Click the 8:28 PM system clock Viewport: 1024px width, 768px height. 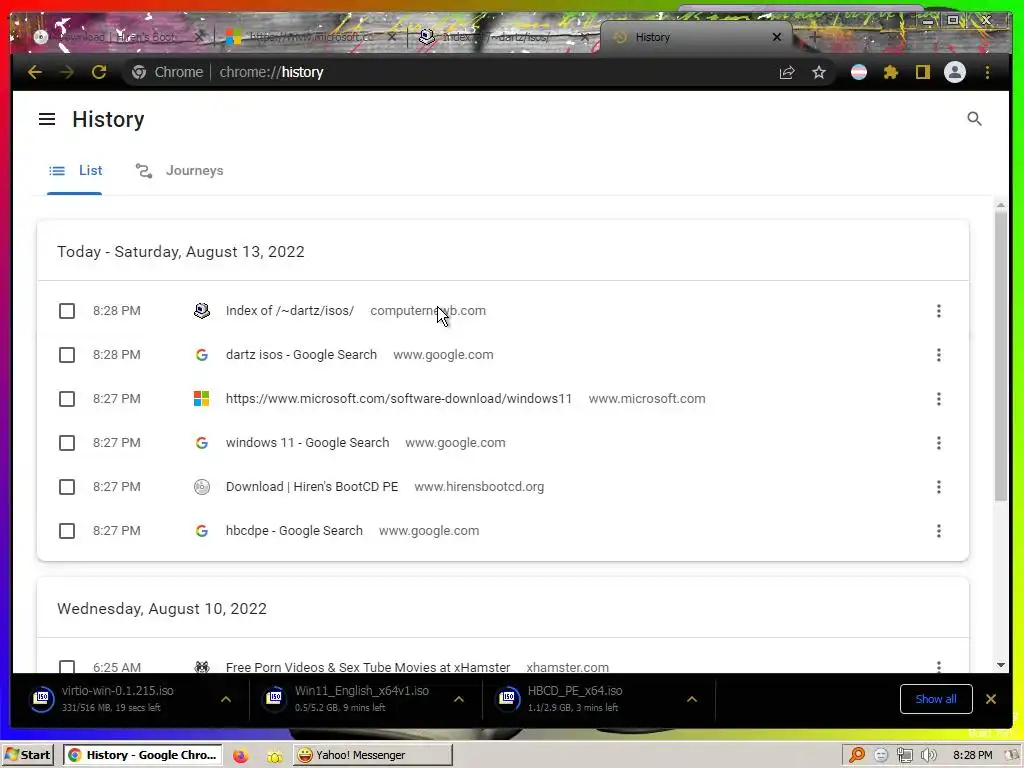pyautogui.click(x=972, y=755)
